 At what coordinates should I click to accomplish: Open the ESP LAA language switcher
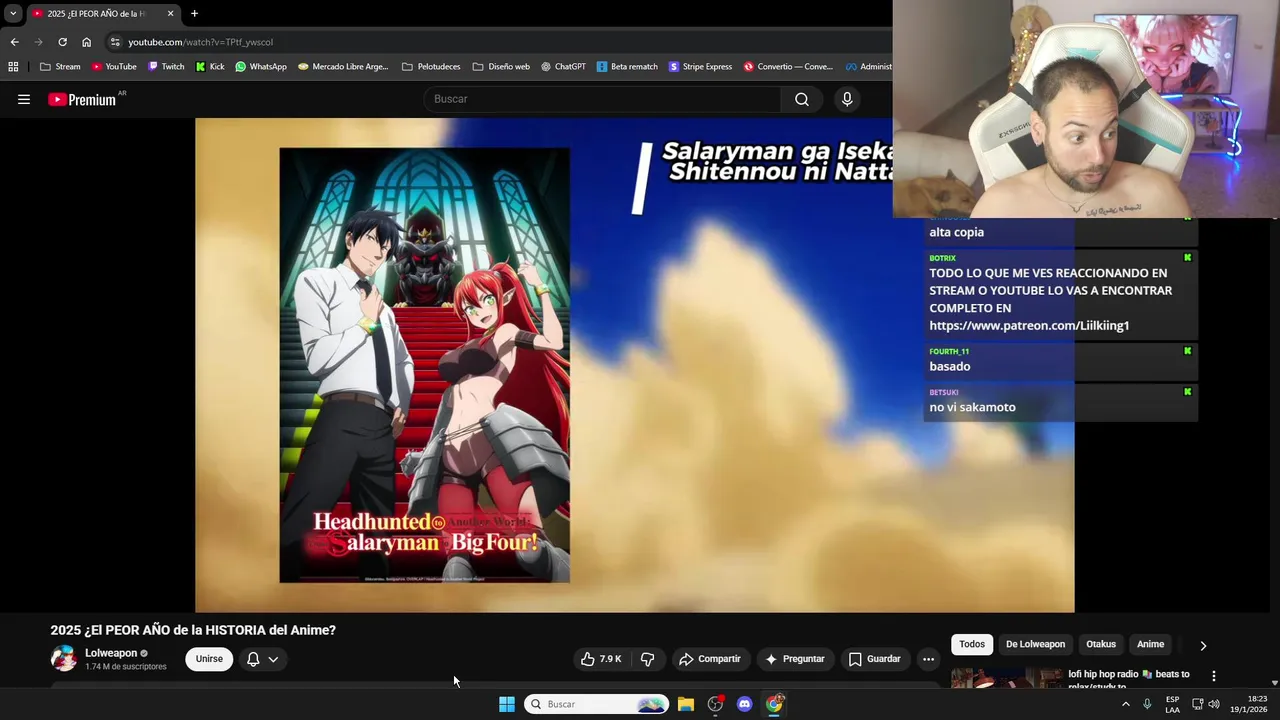(1172, 704)
